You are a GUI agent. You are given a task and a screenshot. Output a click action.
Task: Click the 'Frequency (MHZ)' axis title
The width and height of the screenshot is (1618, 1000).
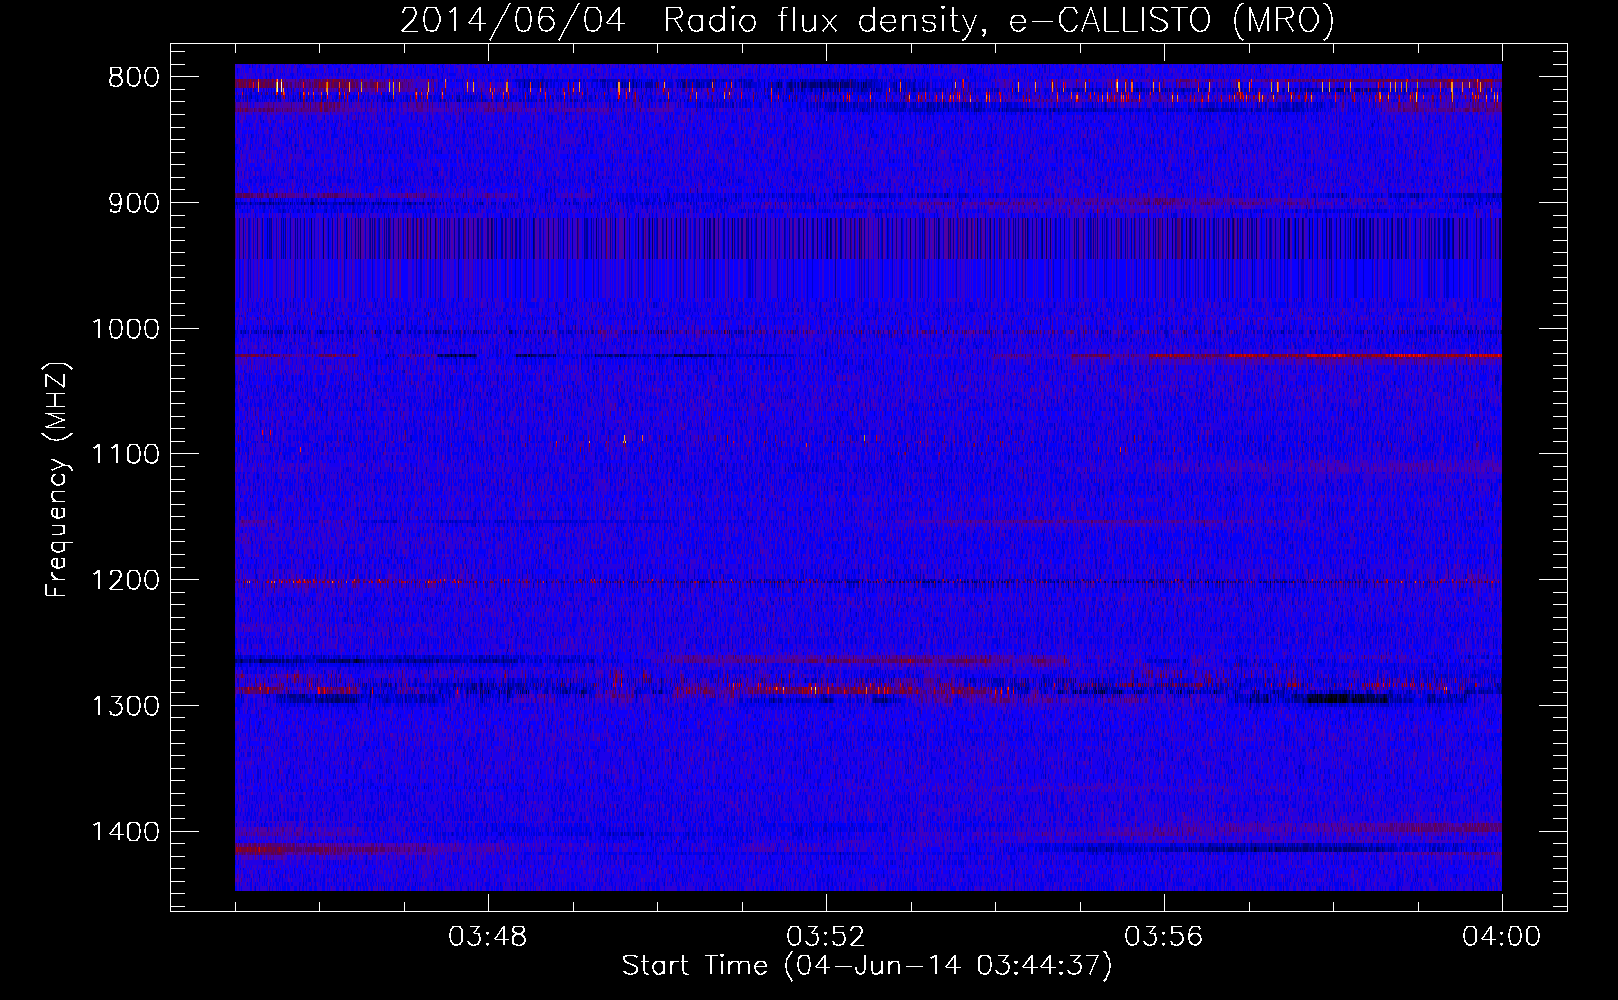(57, 479)
